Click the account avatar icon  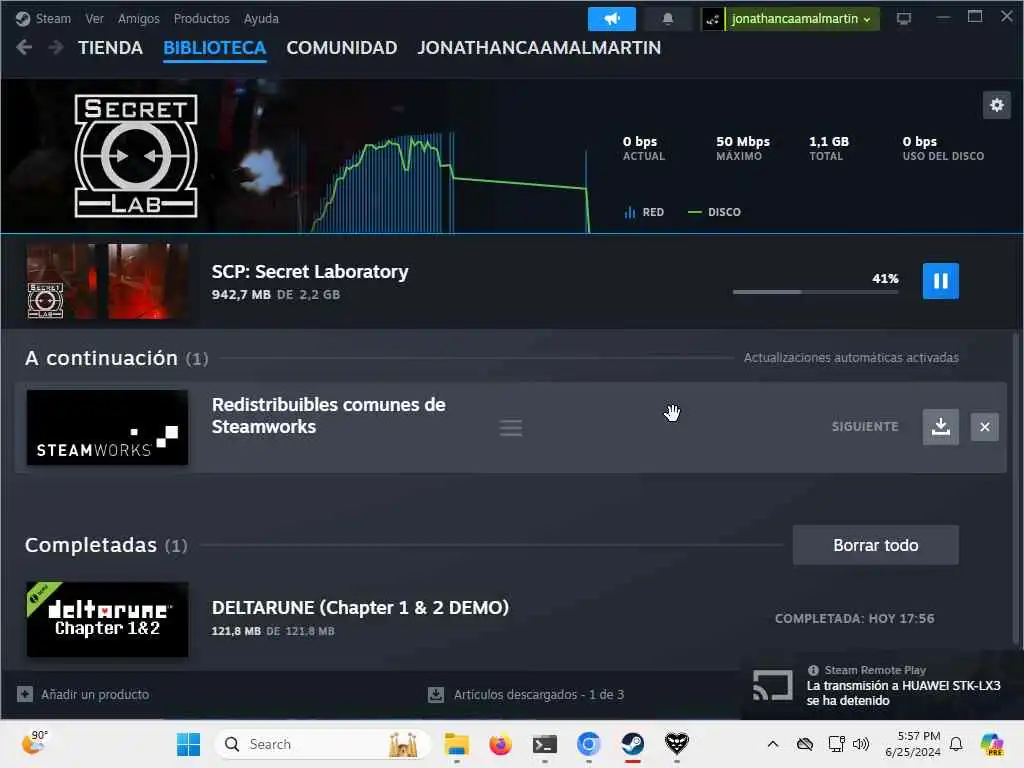click(712, 19)
